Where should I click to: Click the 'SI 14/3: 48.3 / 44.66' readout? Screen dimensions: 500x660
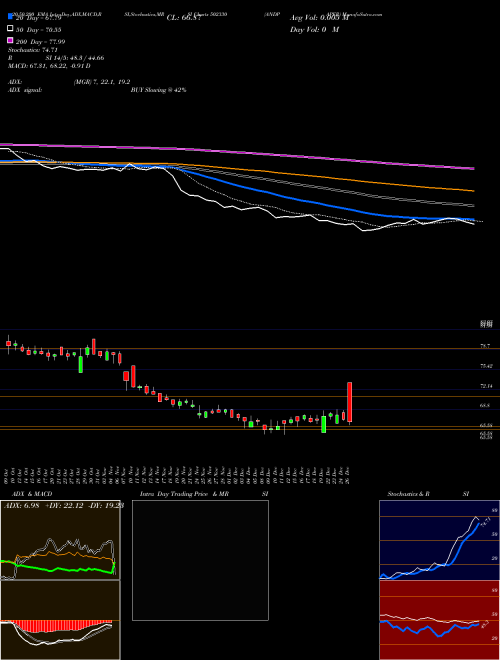[75, 58]
